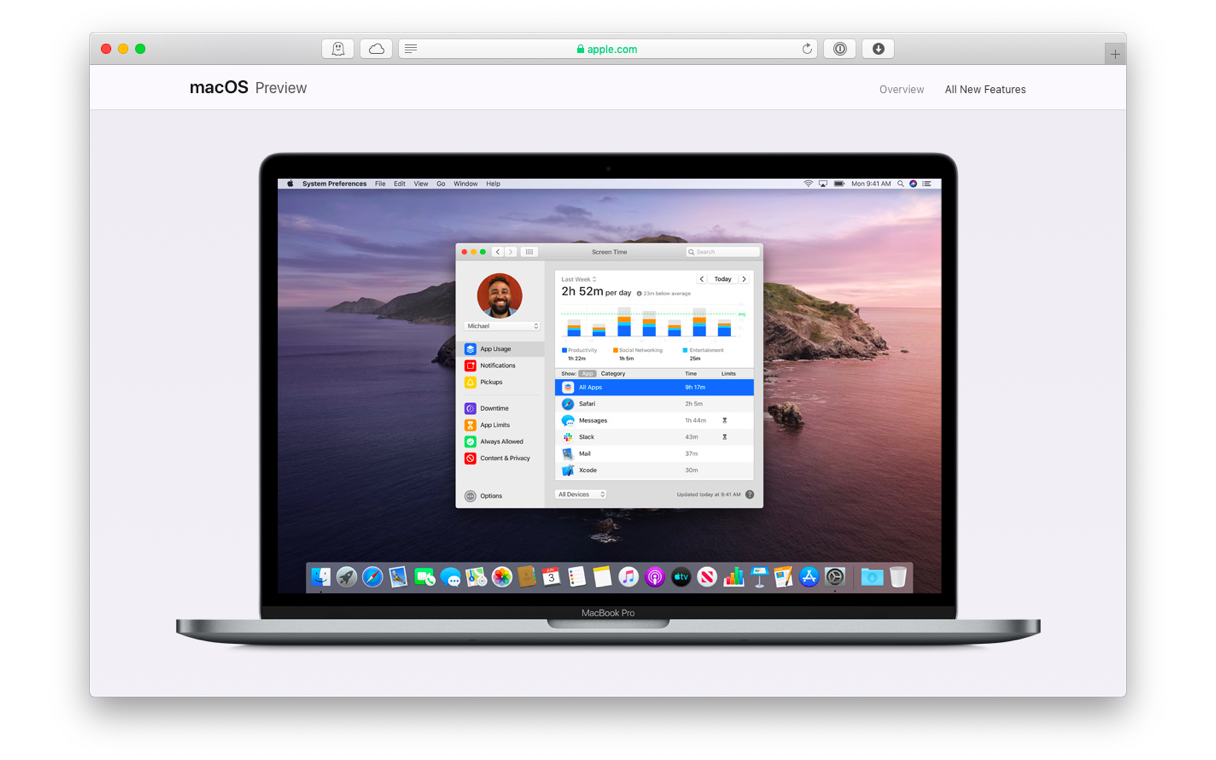
Task: Open Notification Center list icon
Action: point(927,184)
